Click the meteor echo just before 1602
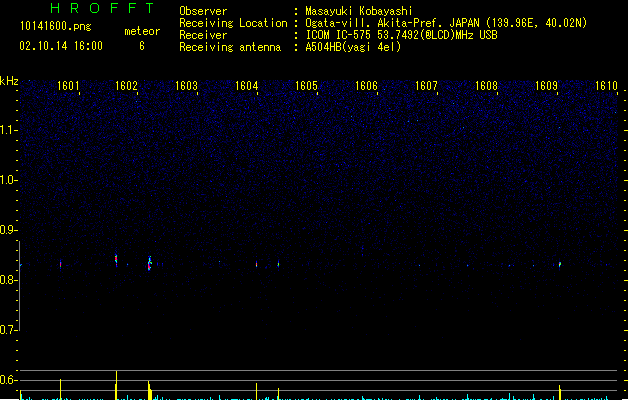This screenshot has width=629, height=400. tap(116, 260)
